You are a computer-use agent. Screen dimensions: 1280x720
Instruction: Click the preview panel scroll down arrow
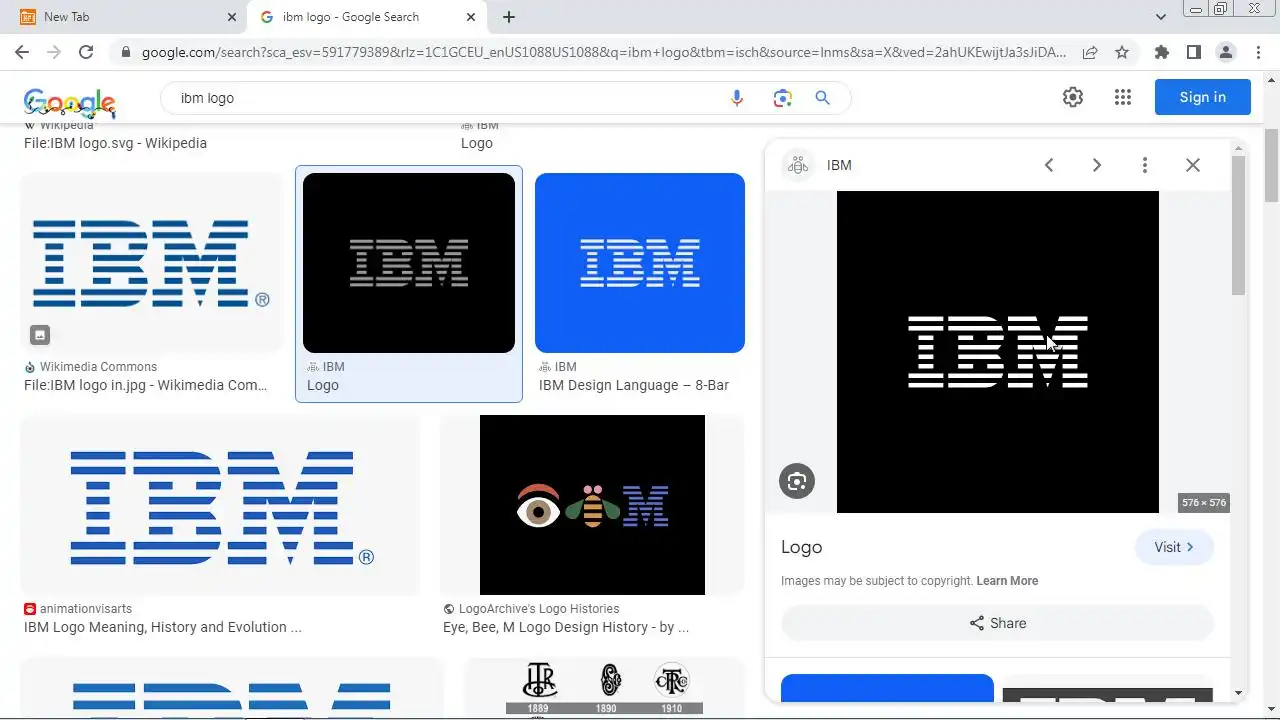[1238, 692]
